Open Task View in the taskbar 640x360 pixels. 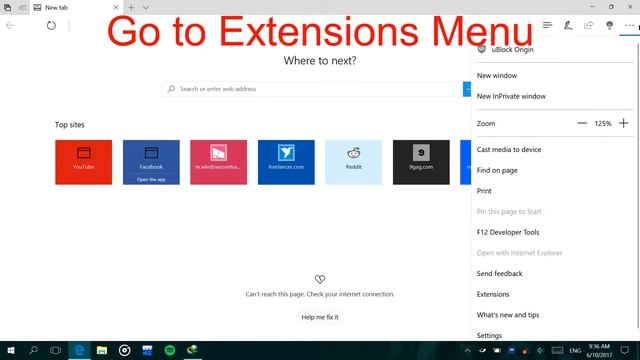(56, 350)
